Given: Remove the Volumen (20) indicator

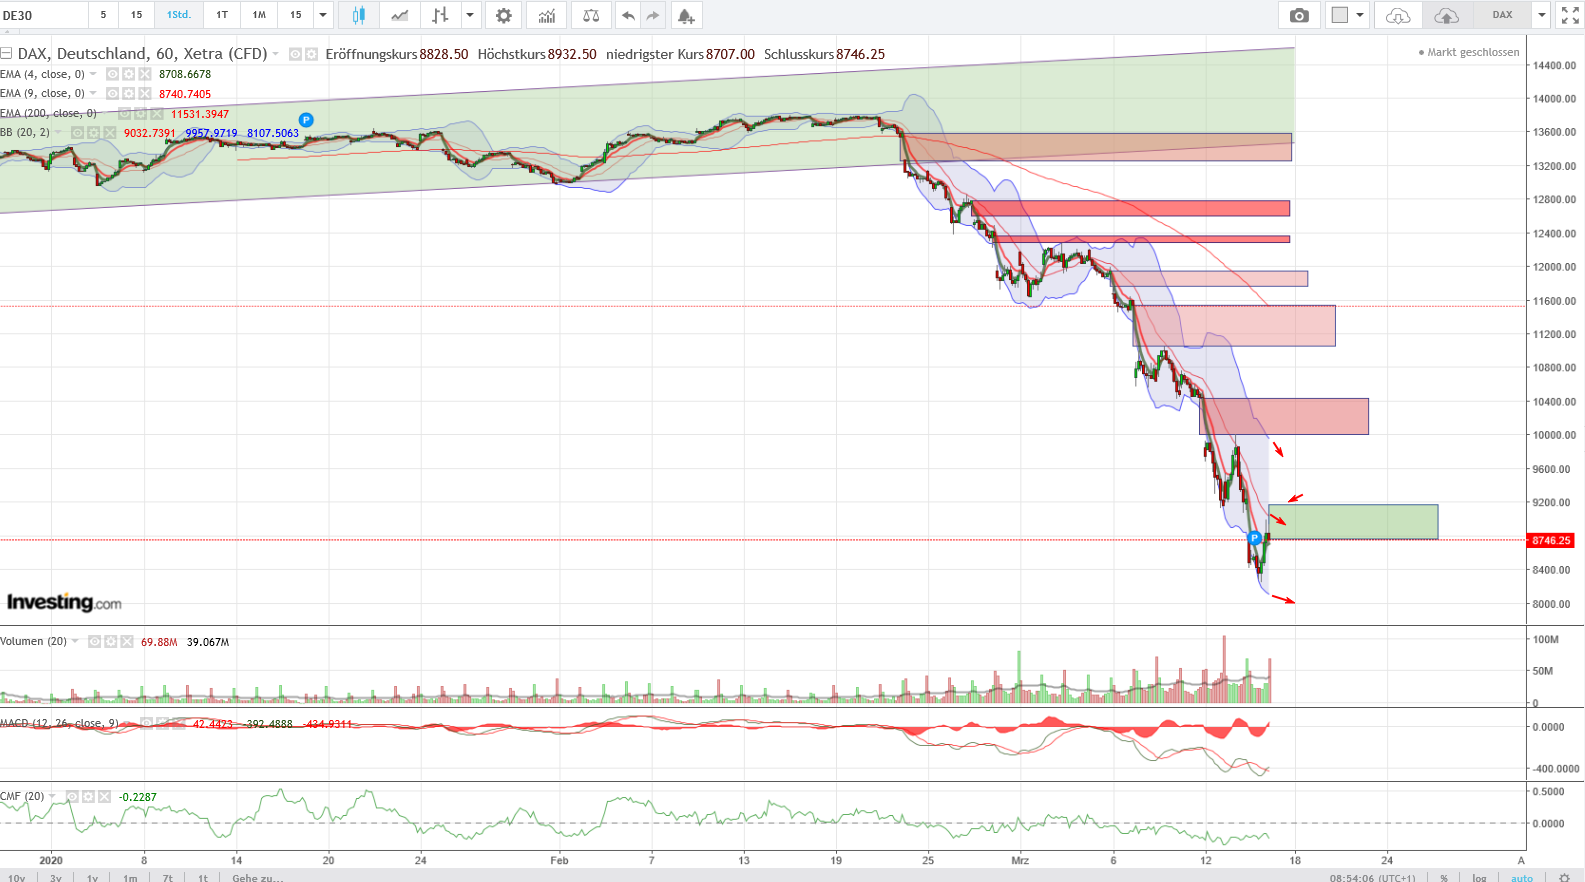Looking at the screenshot, I should pyautogui.click(x=127, y=642).
